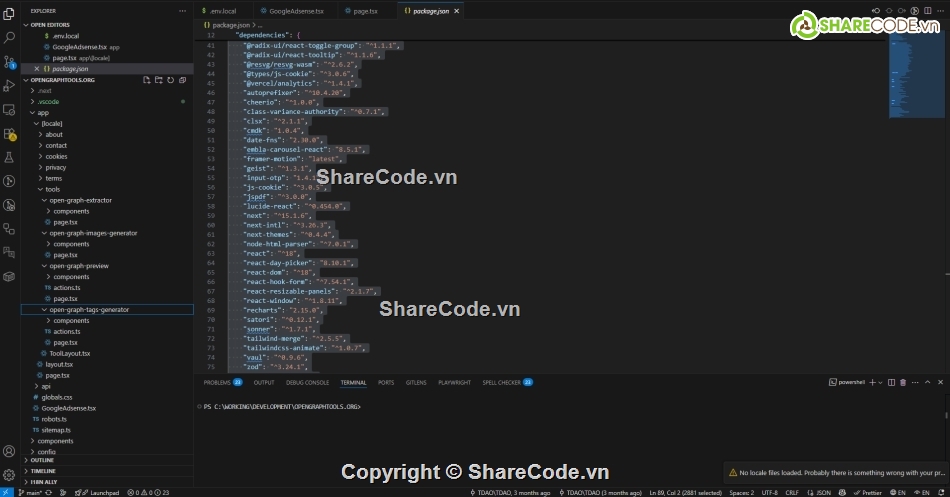Viewport: 950px width, 497px height.
Task: Click the editor minimap slider
Action: 917,75
